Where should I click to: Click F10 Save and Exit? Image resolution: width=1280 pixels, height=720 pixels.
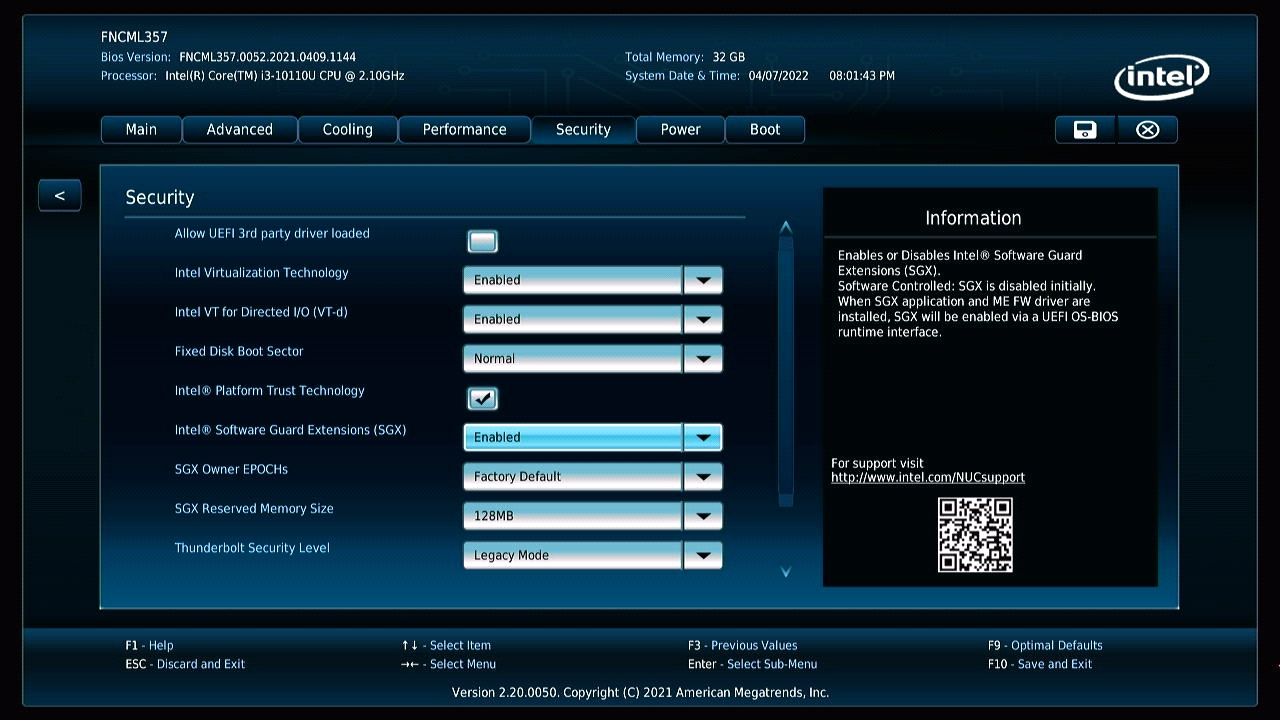(1040, 664)
